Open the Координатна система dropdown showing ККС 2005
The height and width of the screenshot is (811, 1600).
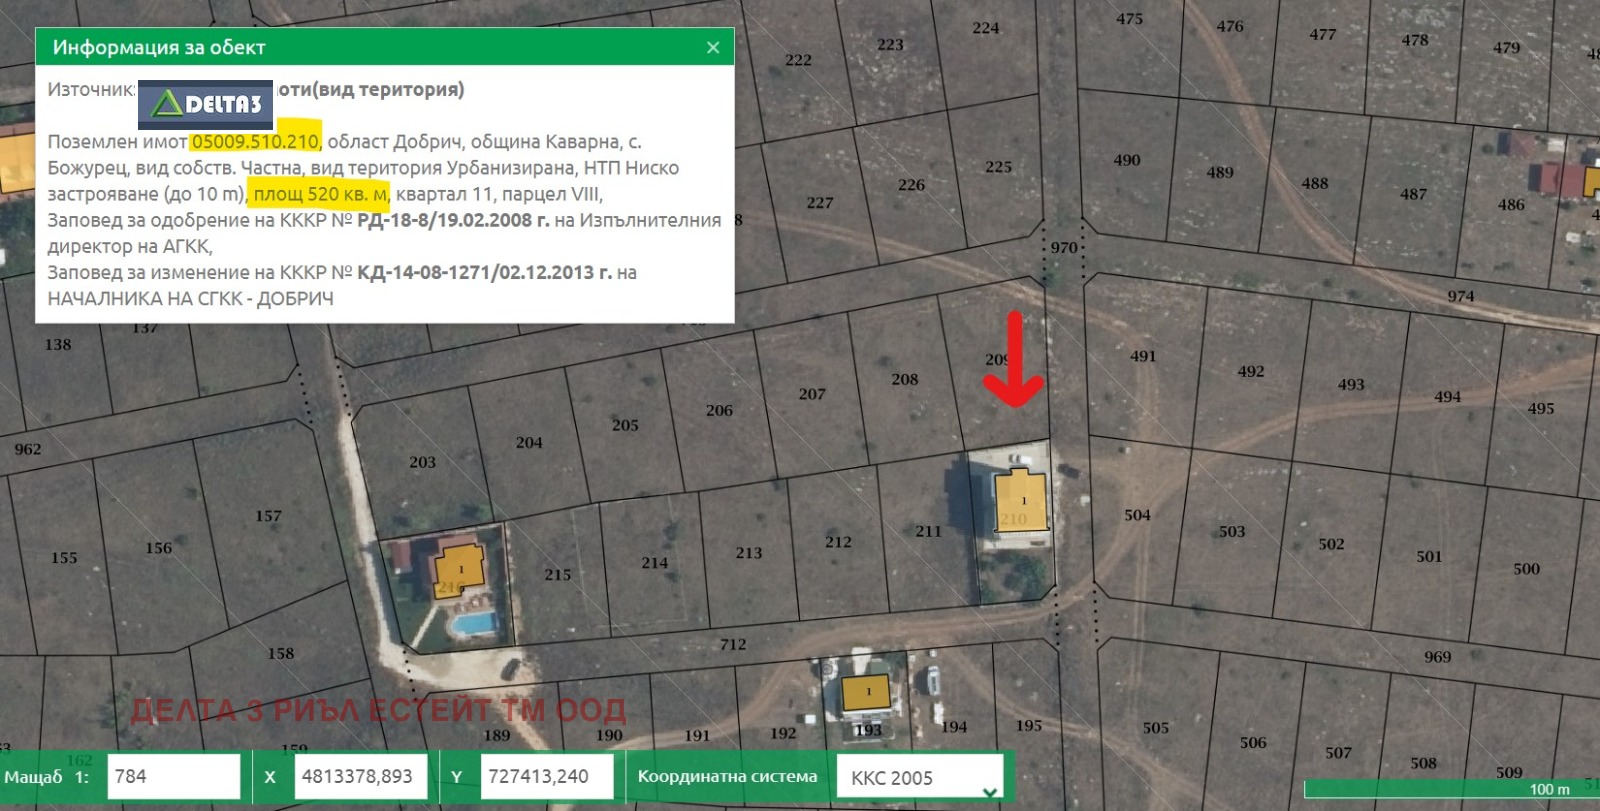[x=919, y=777]
